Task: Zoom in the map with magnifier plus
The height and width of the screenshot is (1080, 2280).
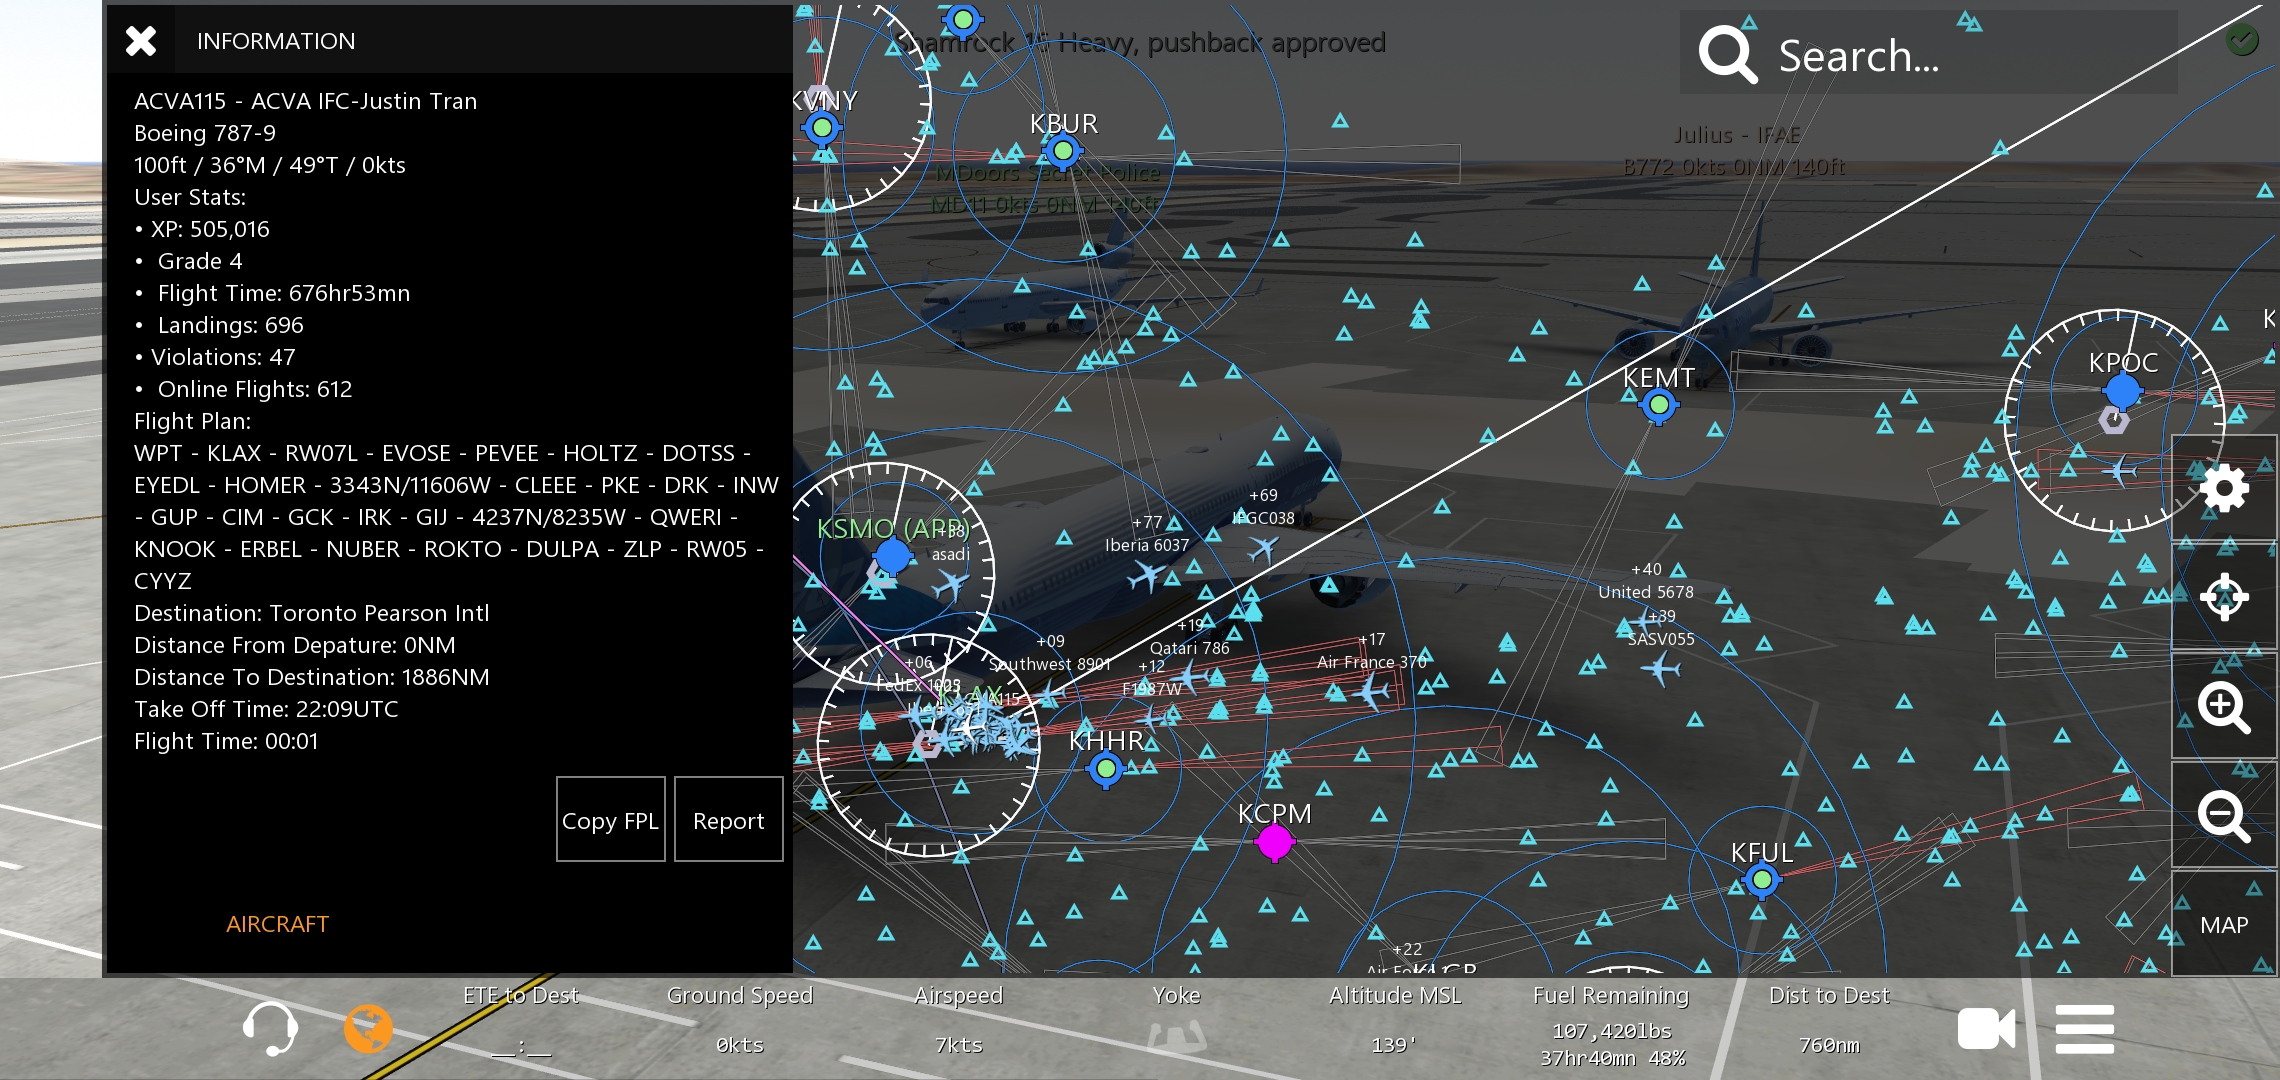Action: click(x=2224, y=707)
